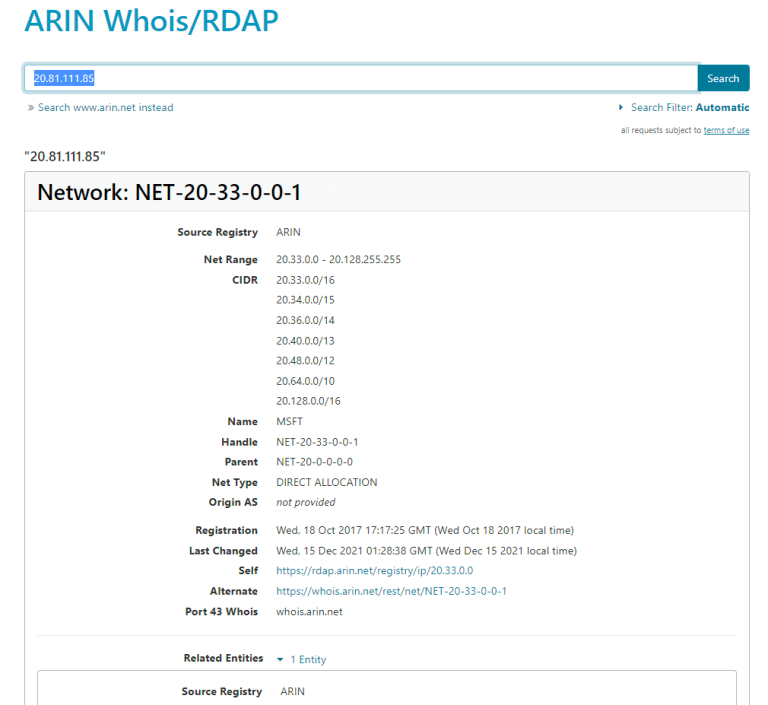
Task: Collapse the Related Entities triangle arrow
Action: (x=279, y=659)
